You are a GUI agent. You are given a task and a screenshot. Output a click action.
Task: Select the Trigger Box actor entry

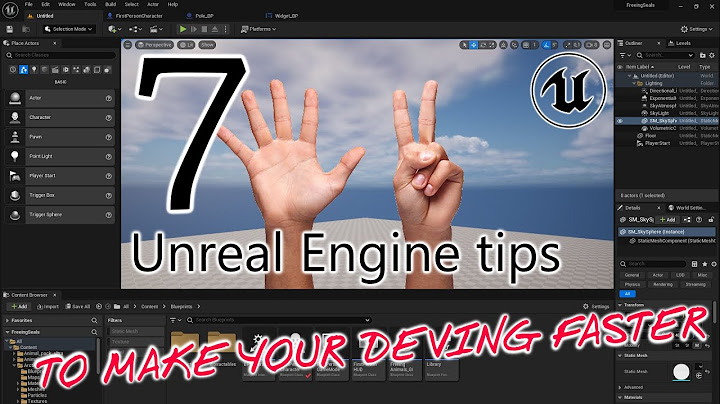[x=60, y=195]
